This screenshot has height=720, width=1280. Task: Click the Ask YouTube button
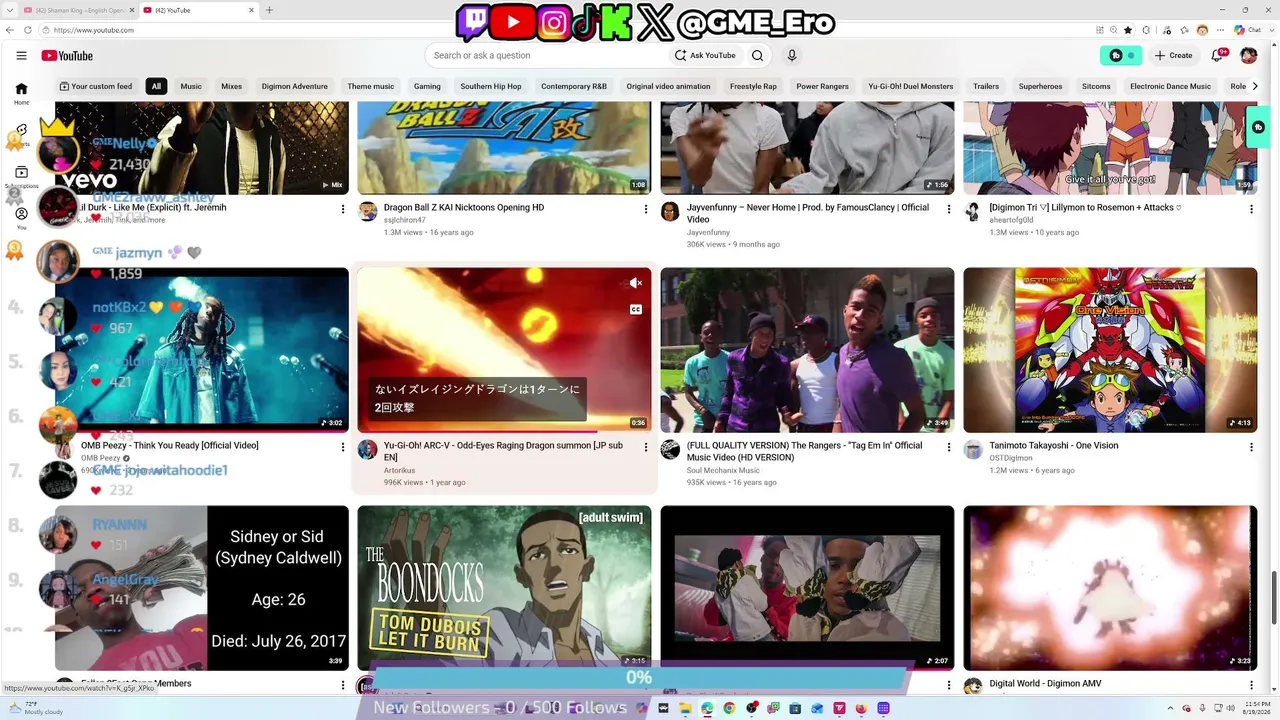coord(705,56)
